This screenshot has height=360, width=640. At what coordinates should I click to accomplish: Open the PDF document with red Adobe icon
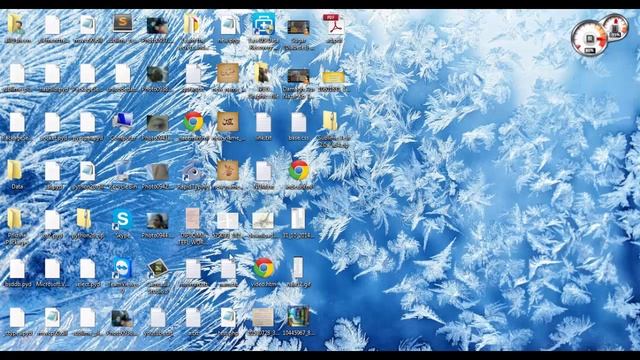(x=333, y=24)
